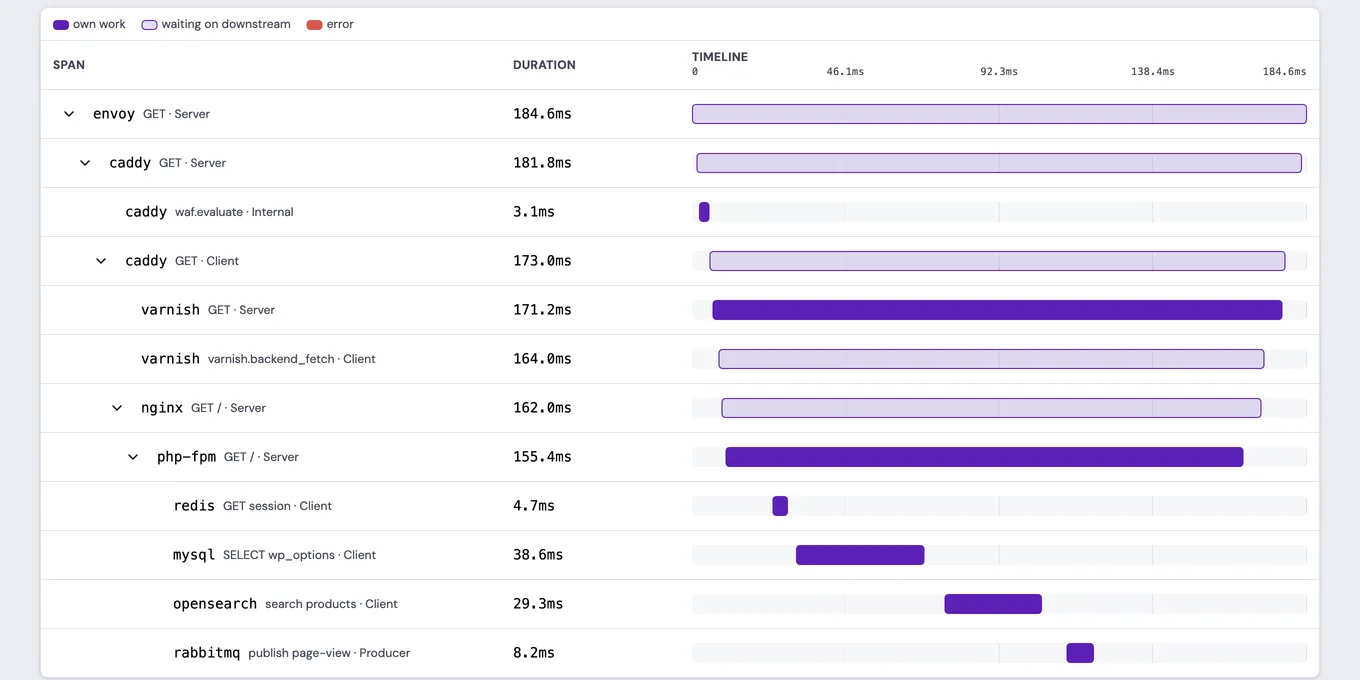Click the mysql SELECT wp_options timeline bar
Image resolution: width=1360 pixels, height=680 pixels.
coord(860,555)
